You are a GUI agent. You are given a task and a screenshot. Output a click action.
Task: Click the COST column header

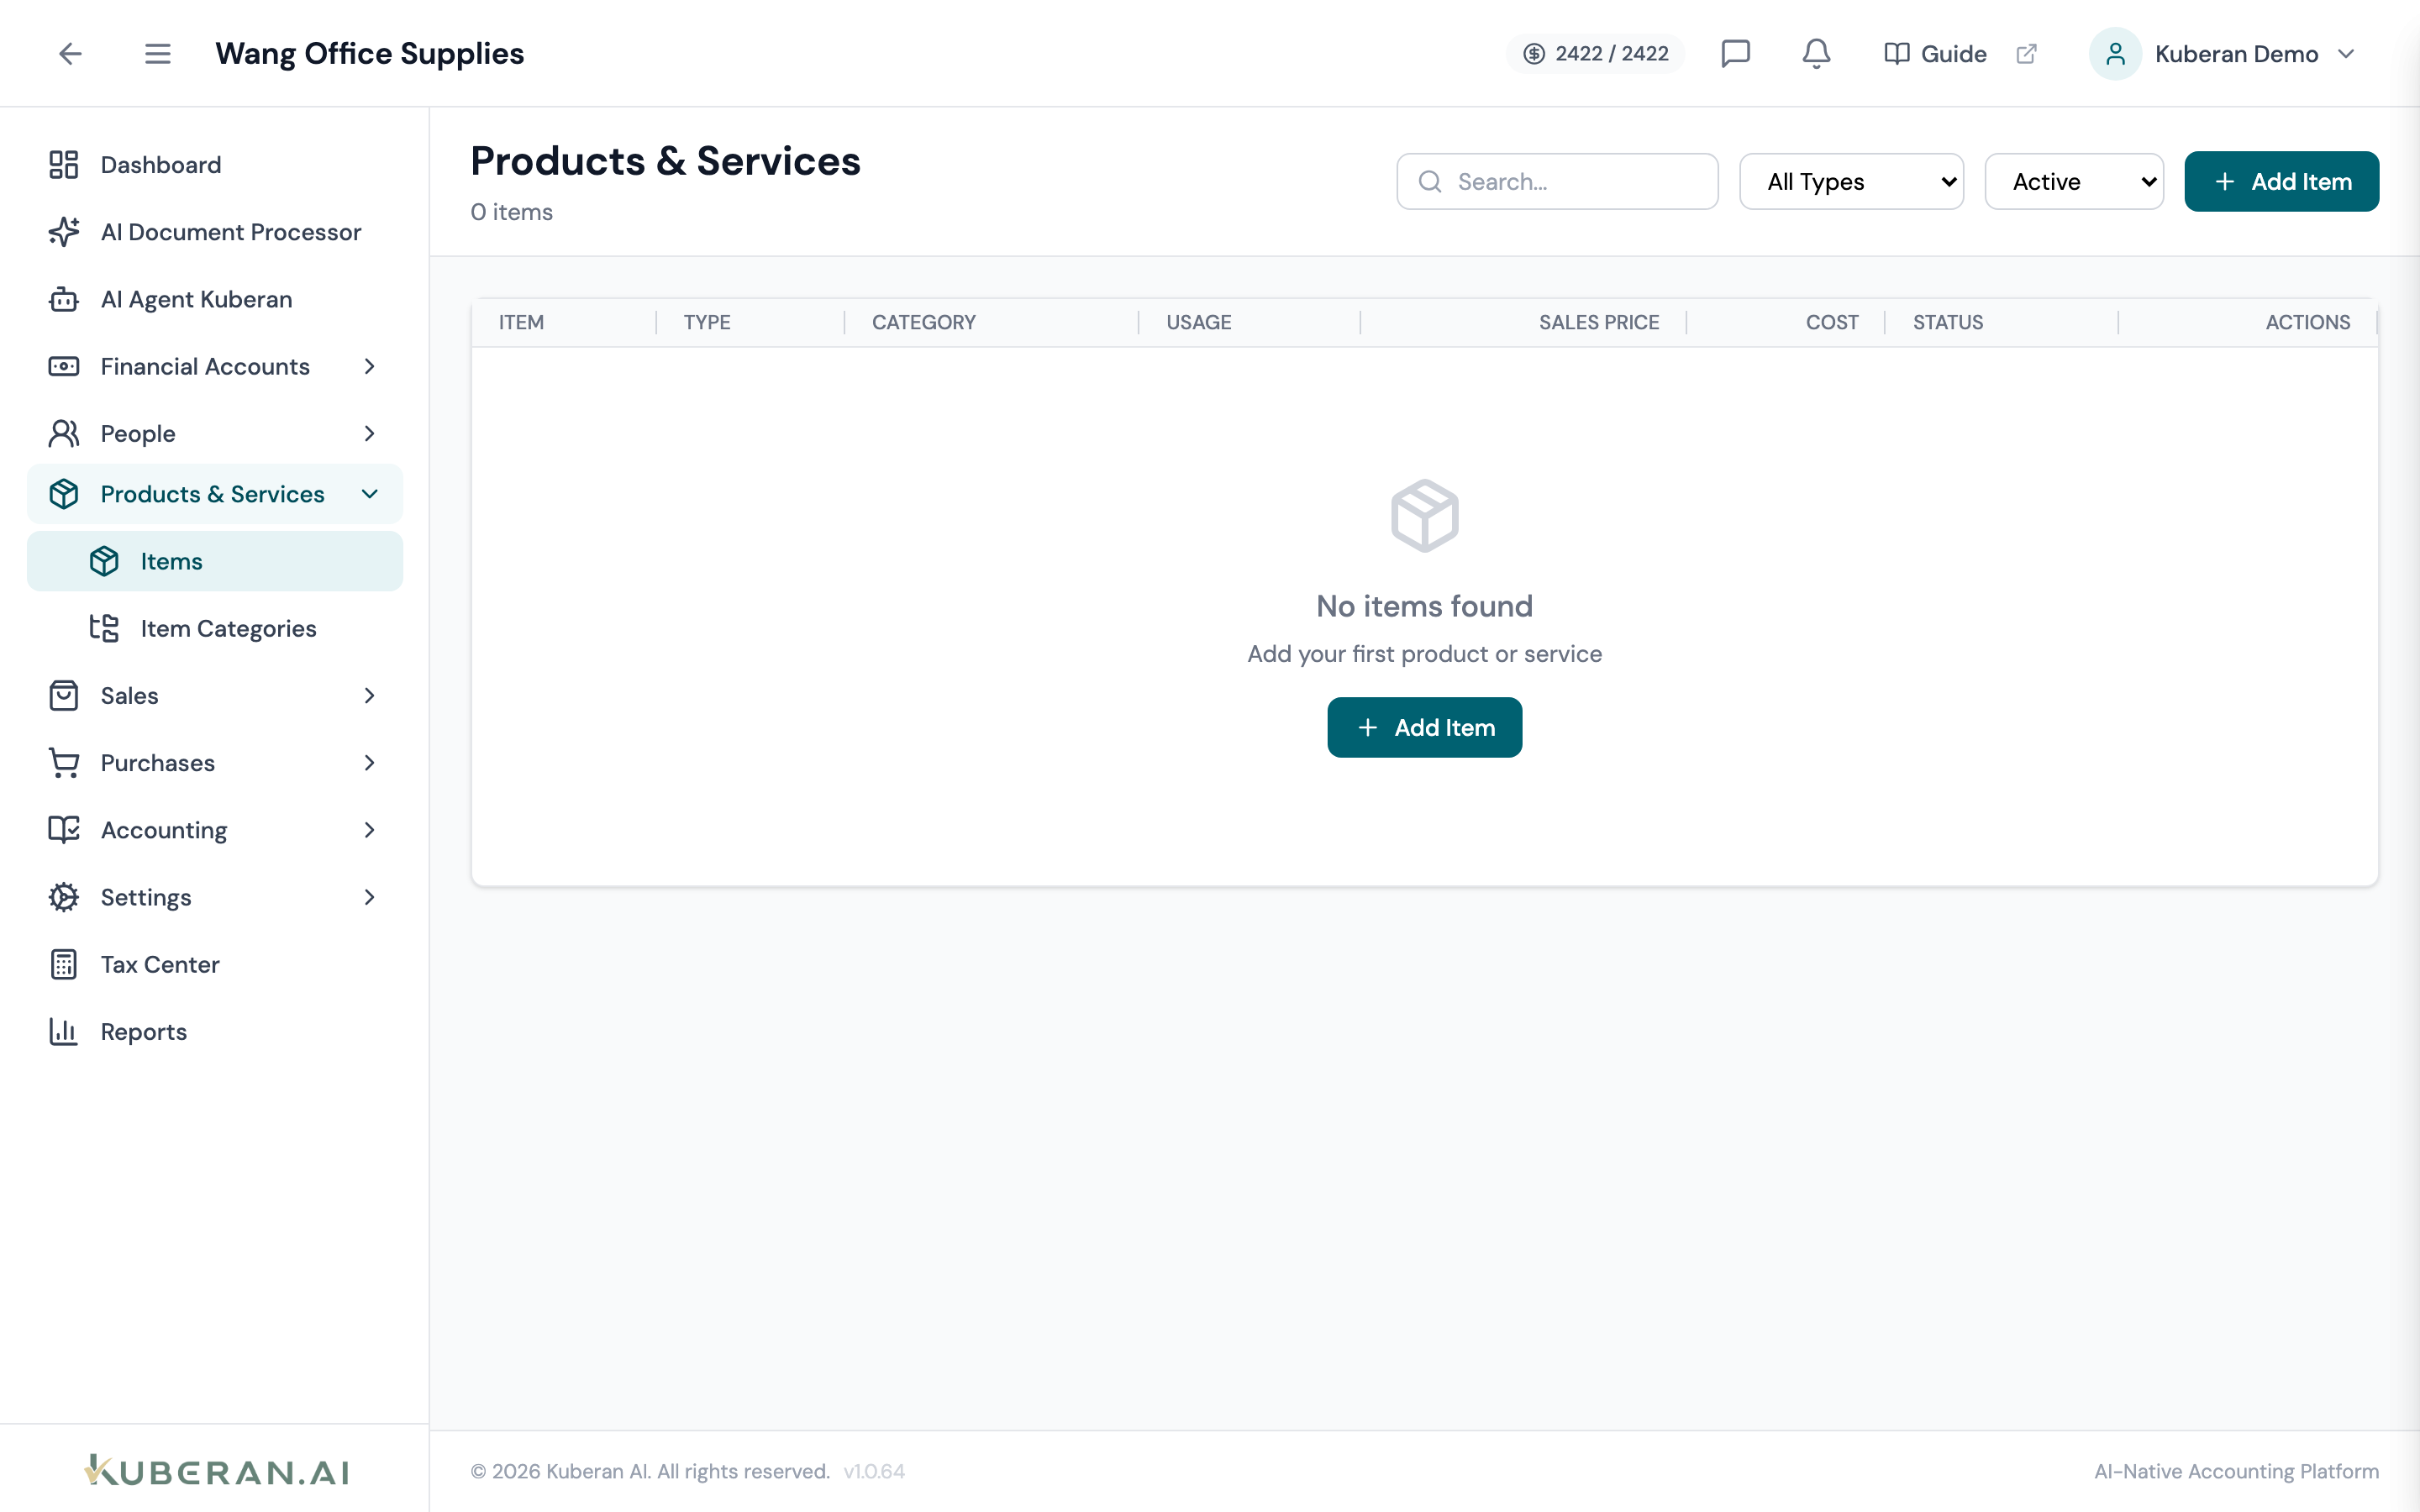1831,322
